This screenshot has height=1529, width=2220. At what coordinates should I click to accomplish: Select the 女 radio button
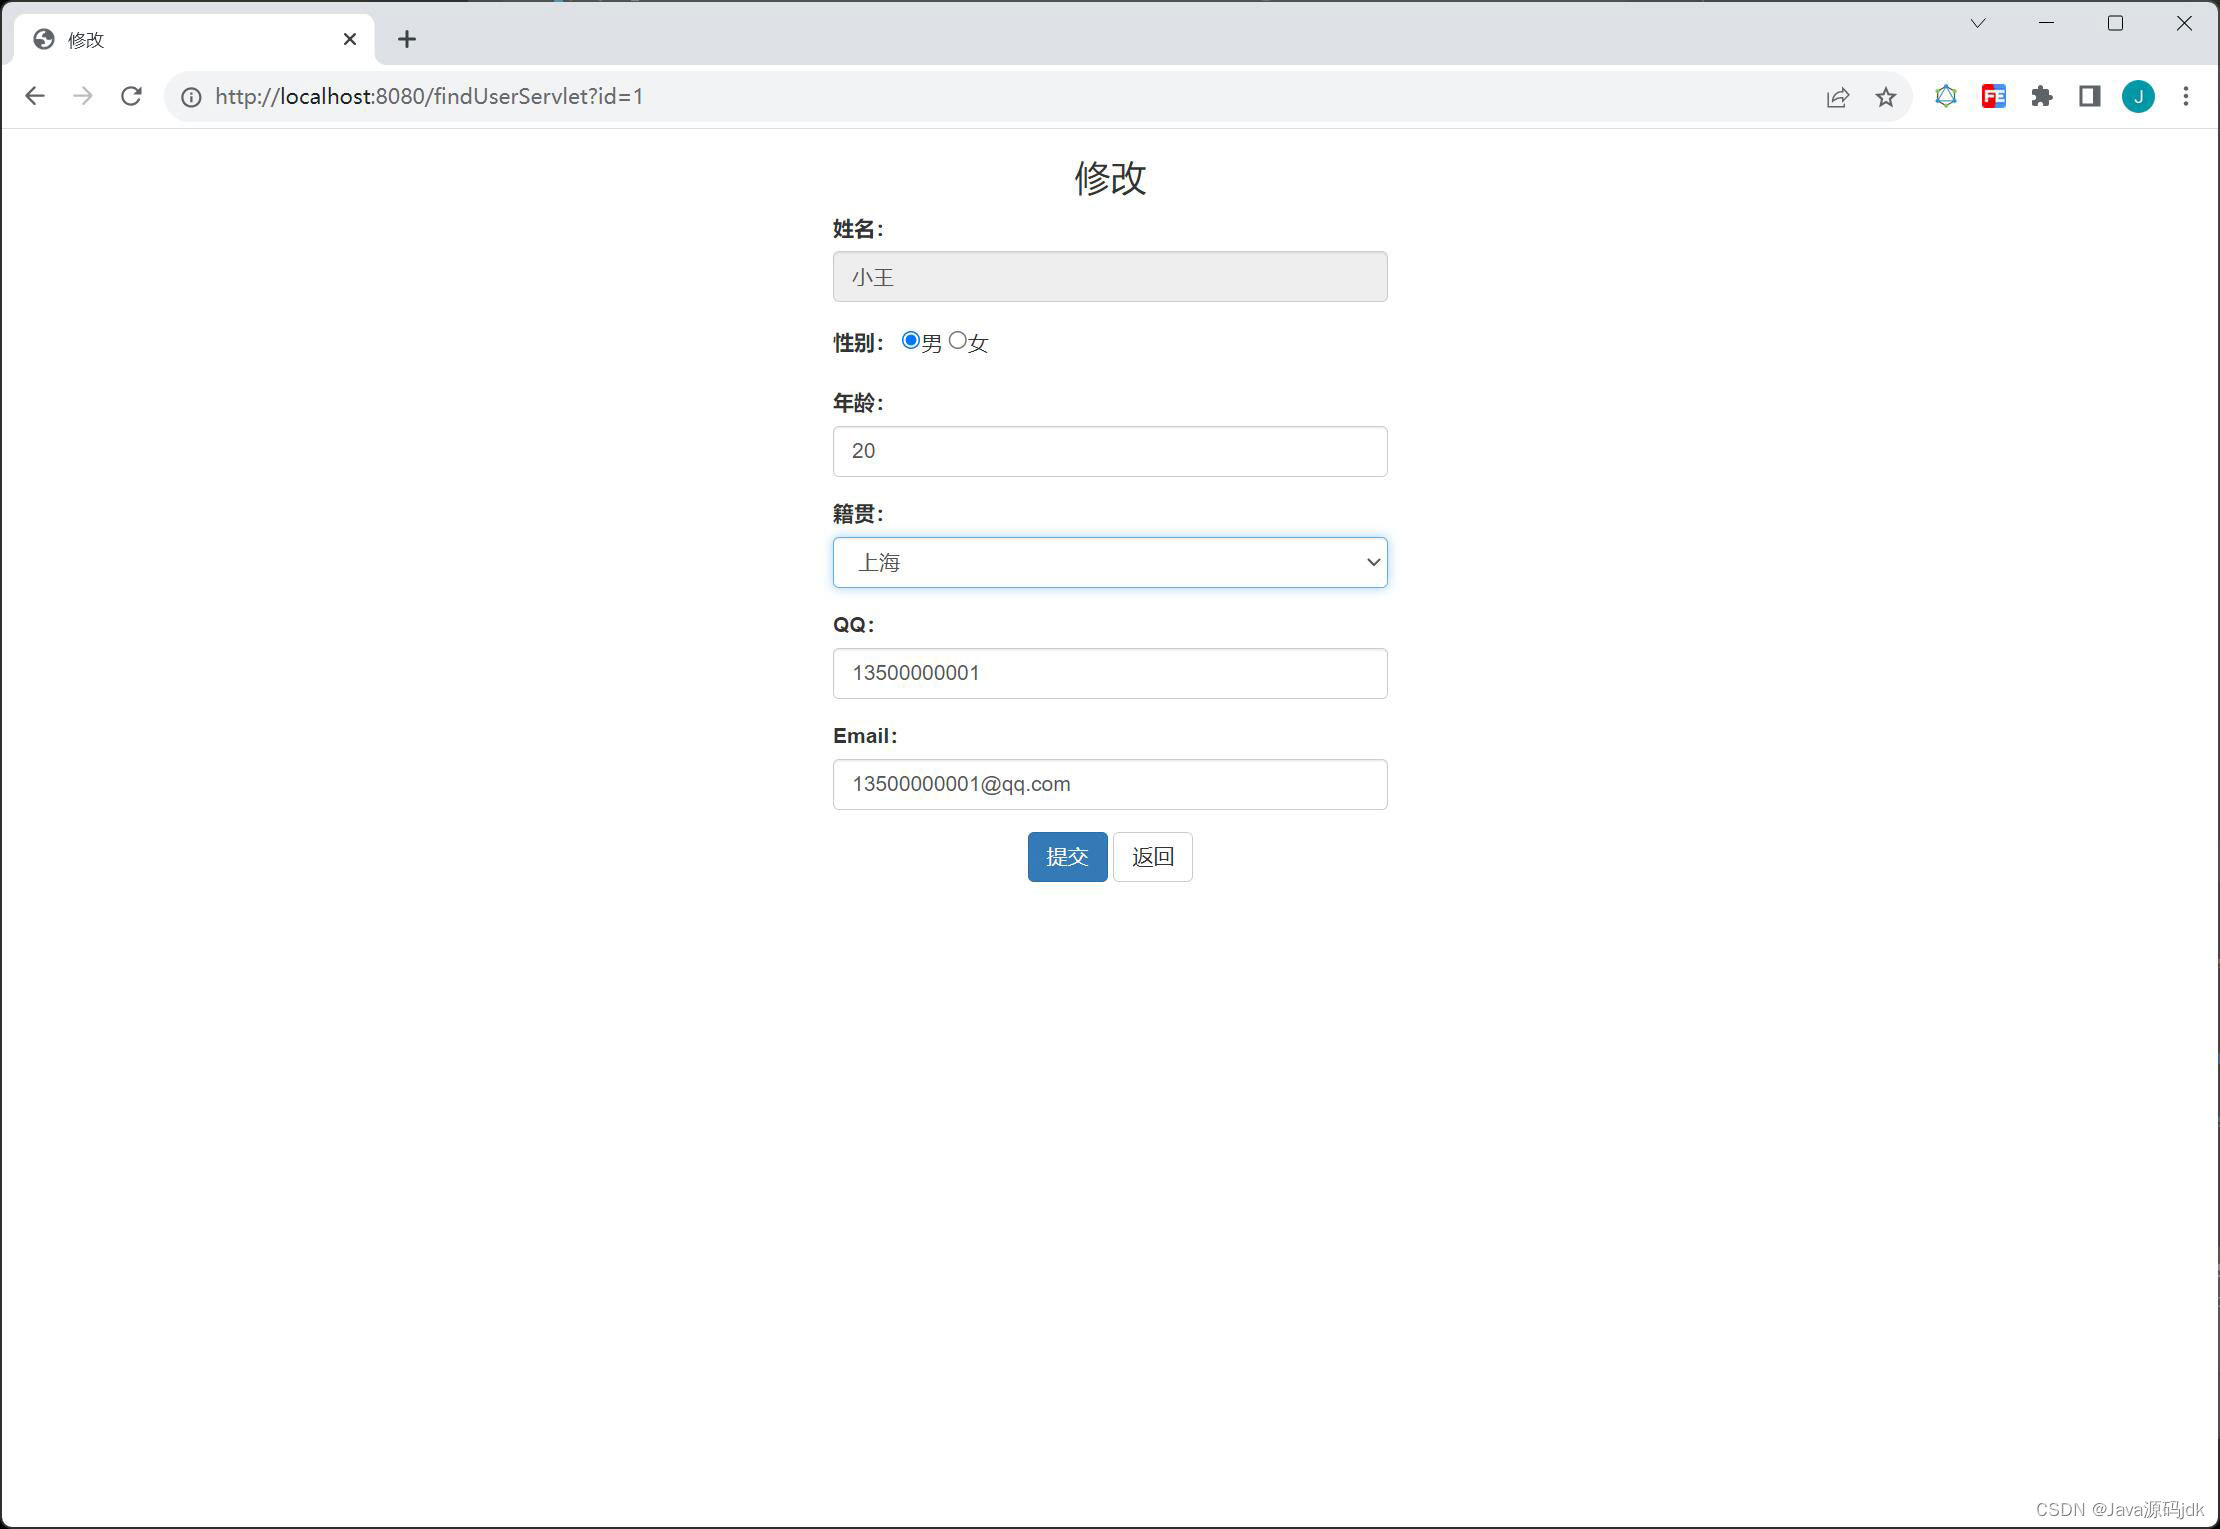point(957,340)
